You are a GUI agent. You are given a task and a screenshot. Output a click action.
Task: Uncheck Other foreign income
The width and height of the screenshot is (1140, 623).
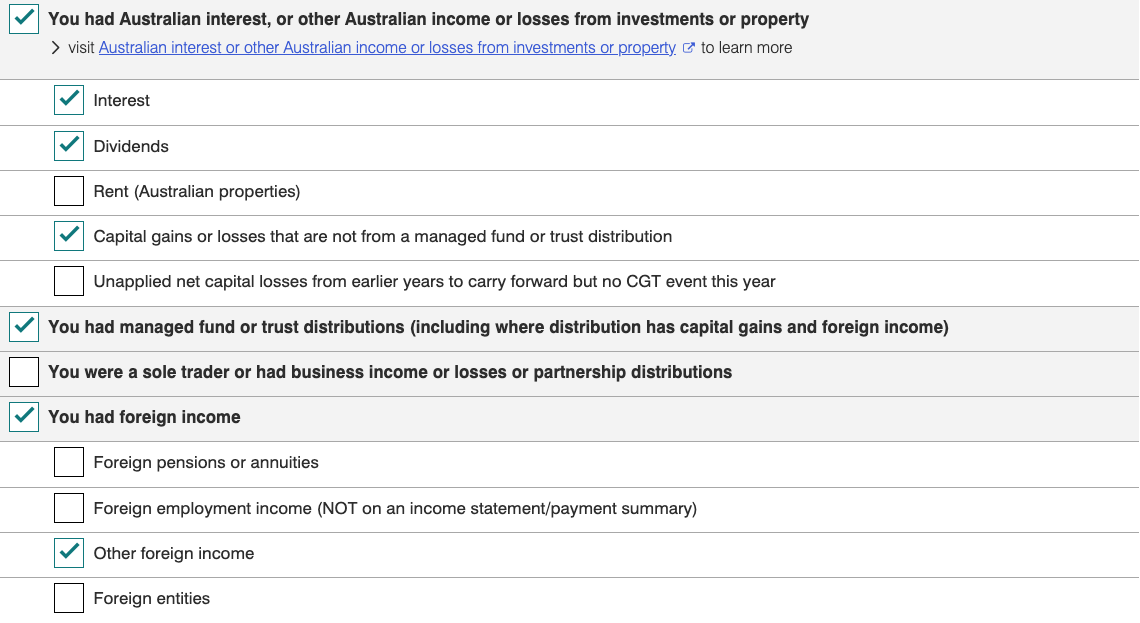[69, 553]
